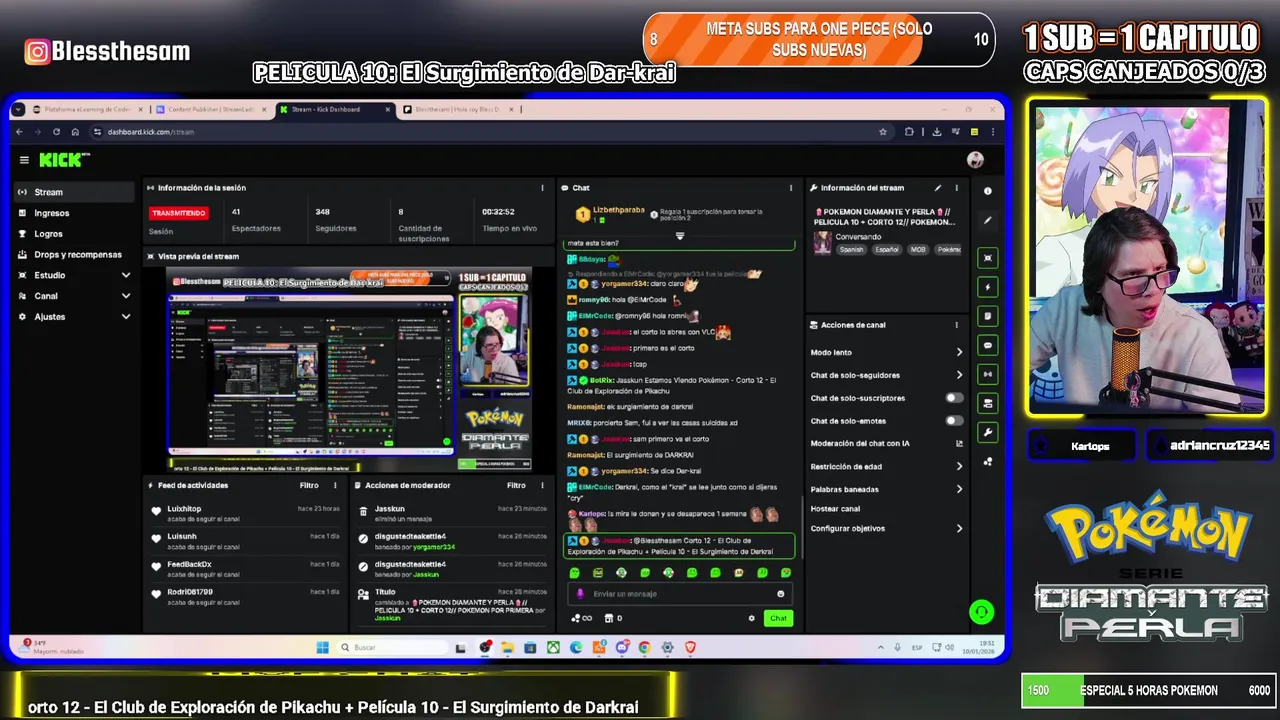Click Filtro in Feed de actividades

point(309,485)
